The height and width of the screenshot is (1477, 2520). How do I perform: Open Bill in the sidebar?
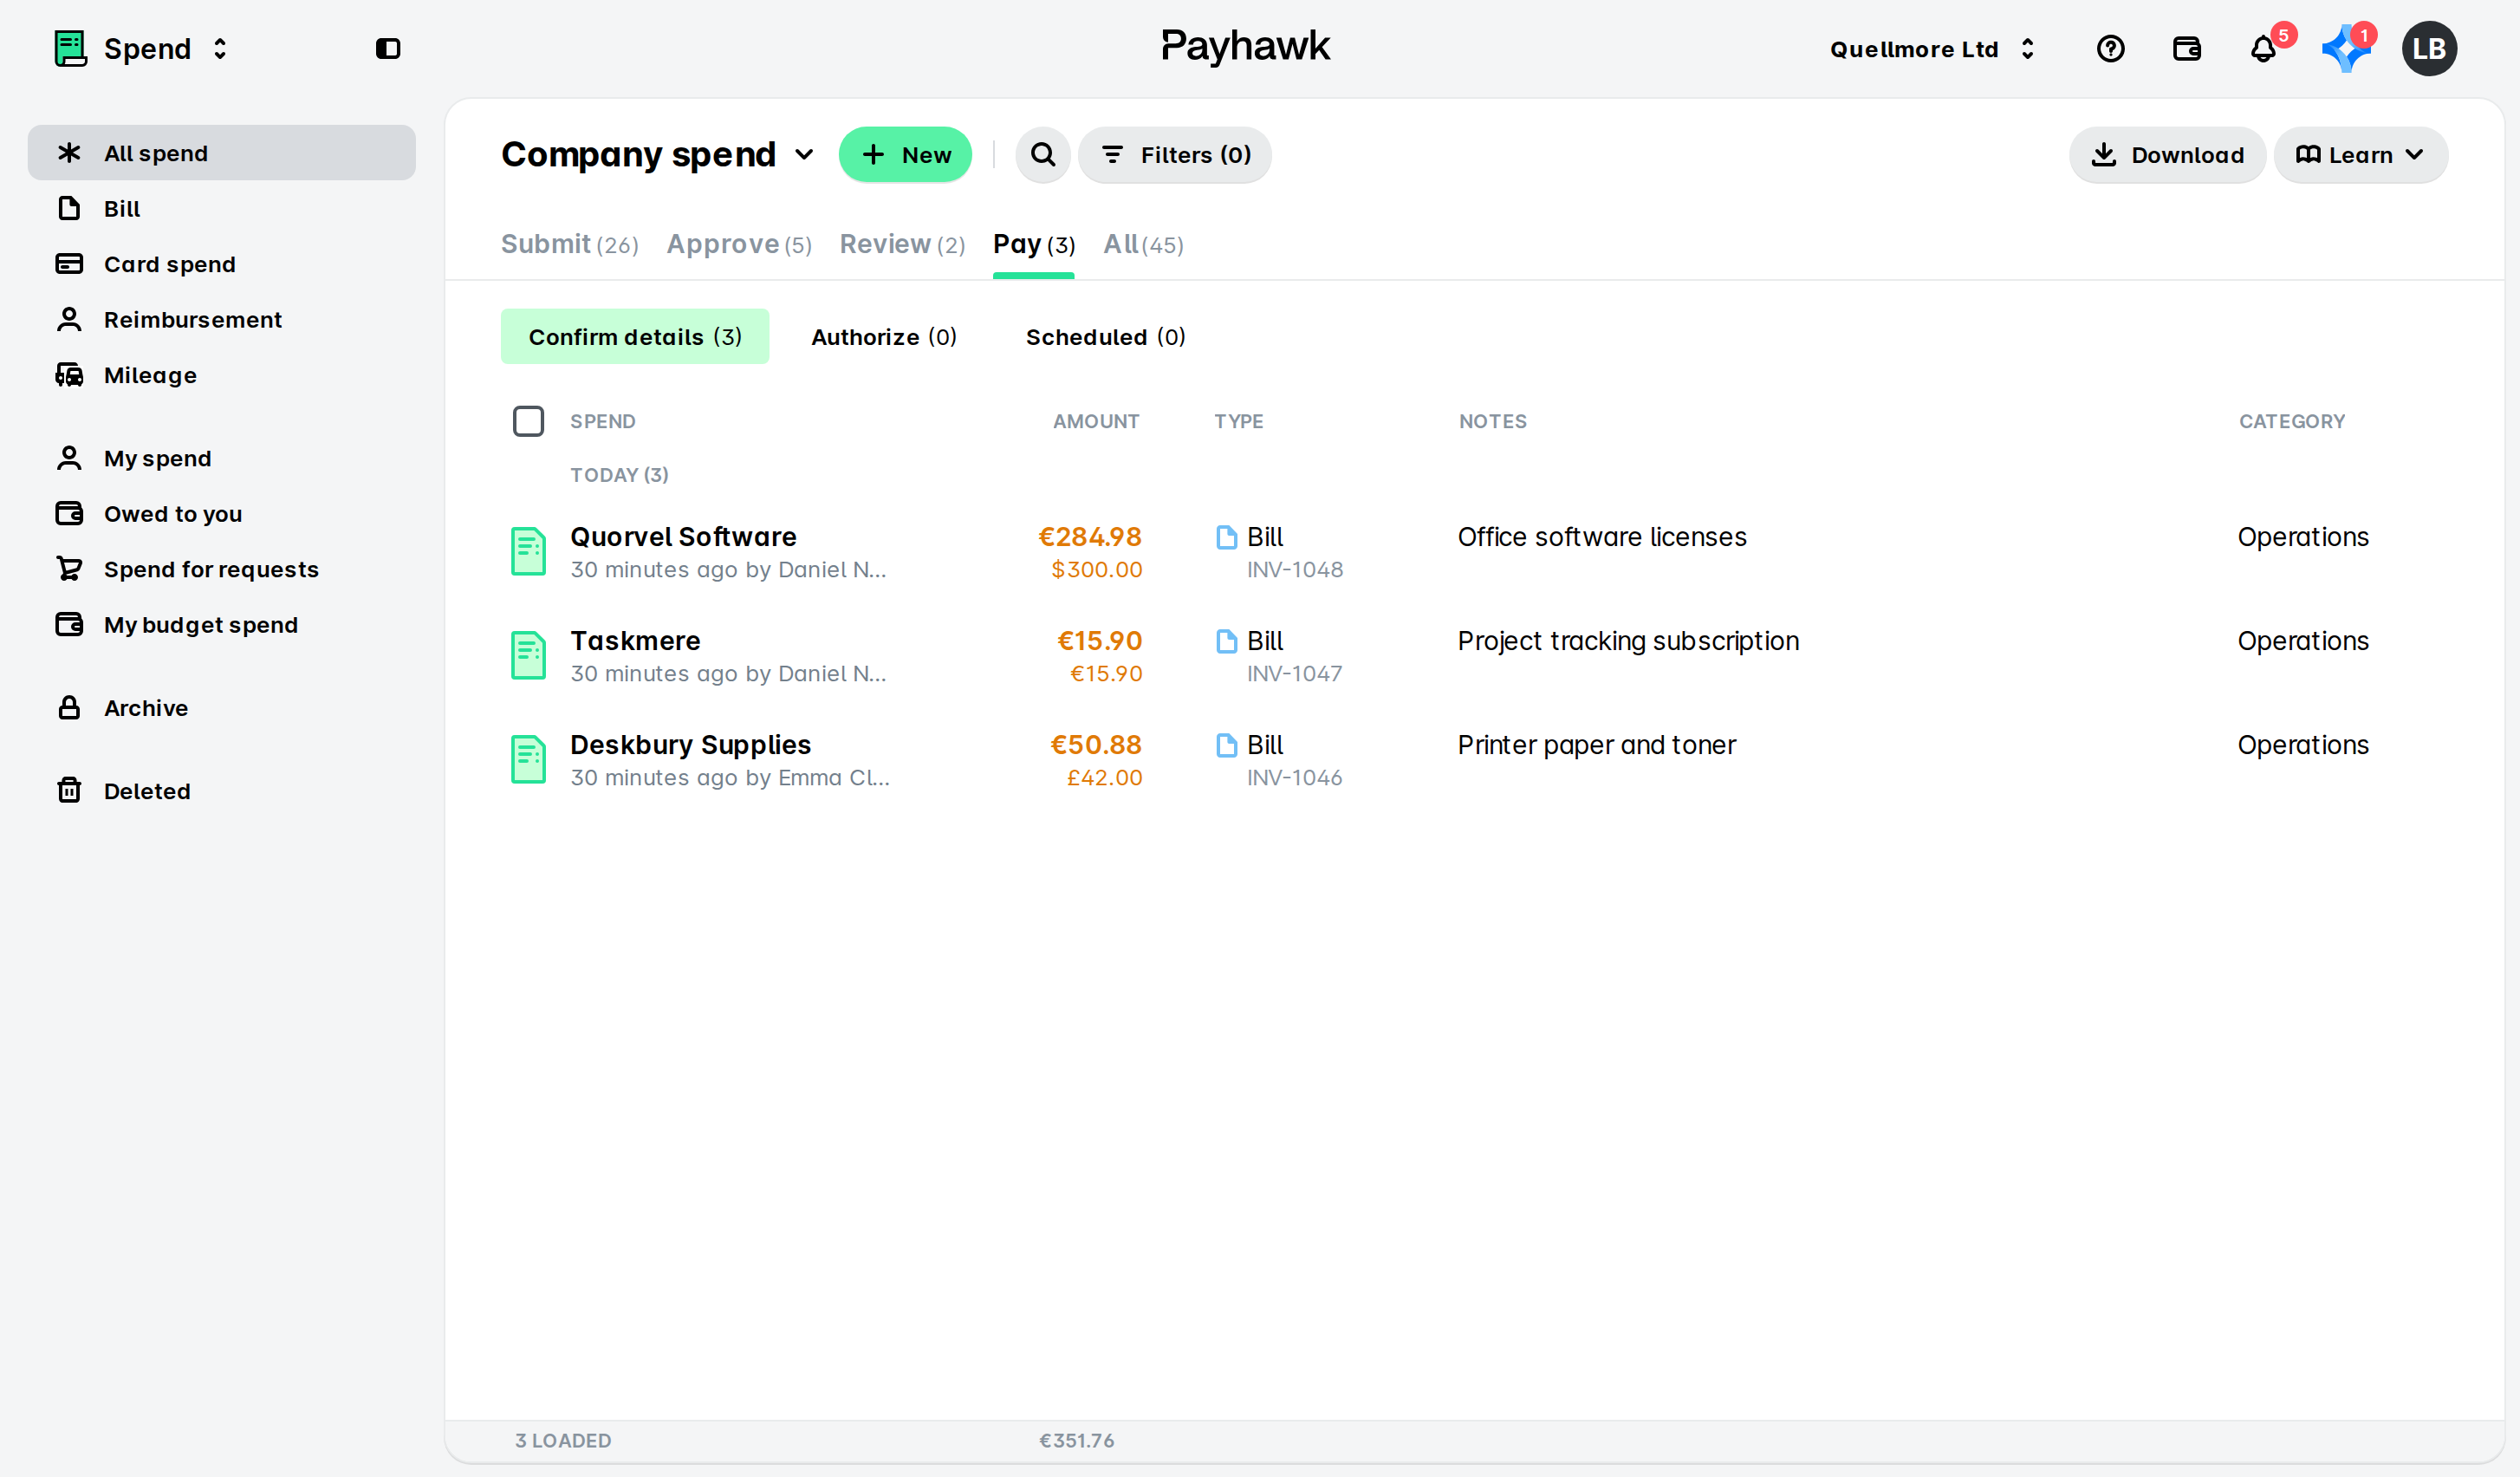coord(222,208)
